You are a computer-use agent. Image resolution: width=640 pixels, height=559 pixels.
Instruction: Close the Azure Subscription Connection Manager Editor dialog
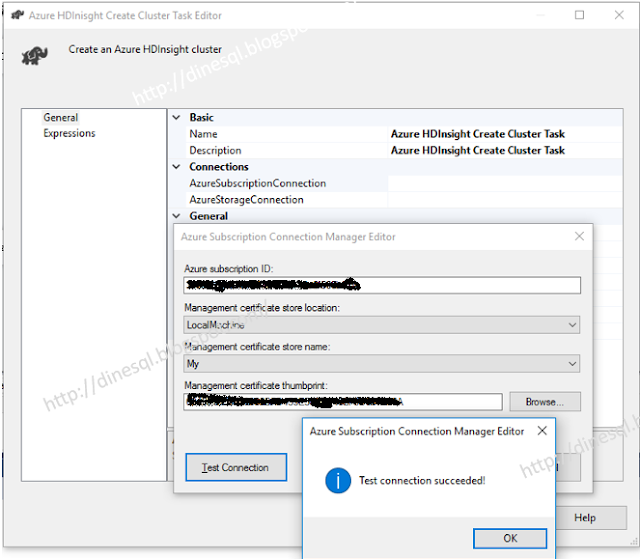tap(579, 236)
